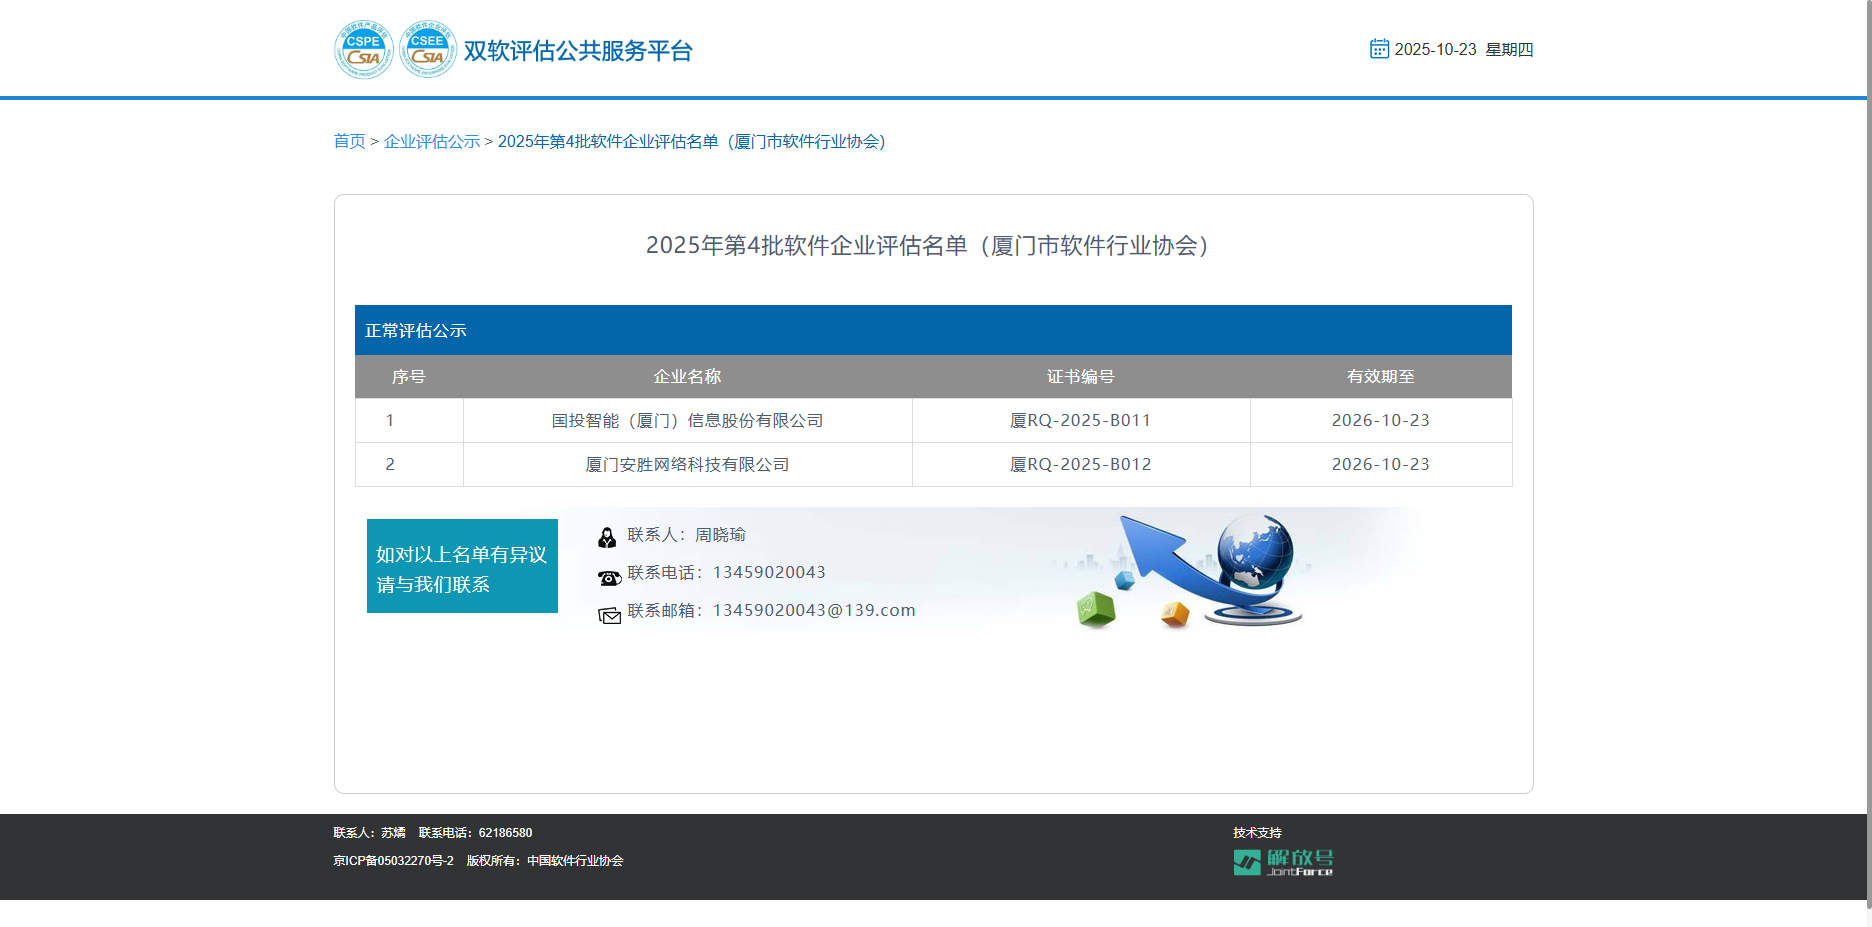1872x927 pixels.
Task: Click the 证书编号 column header
Action: coord(1080,377)
